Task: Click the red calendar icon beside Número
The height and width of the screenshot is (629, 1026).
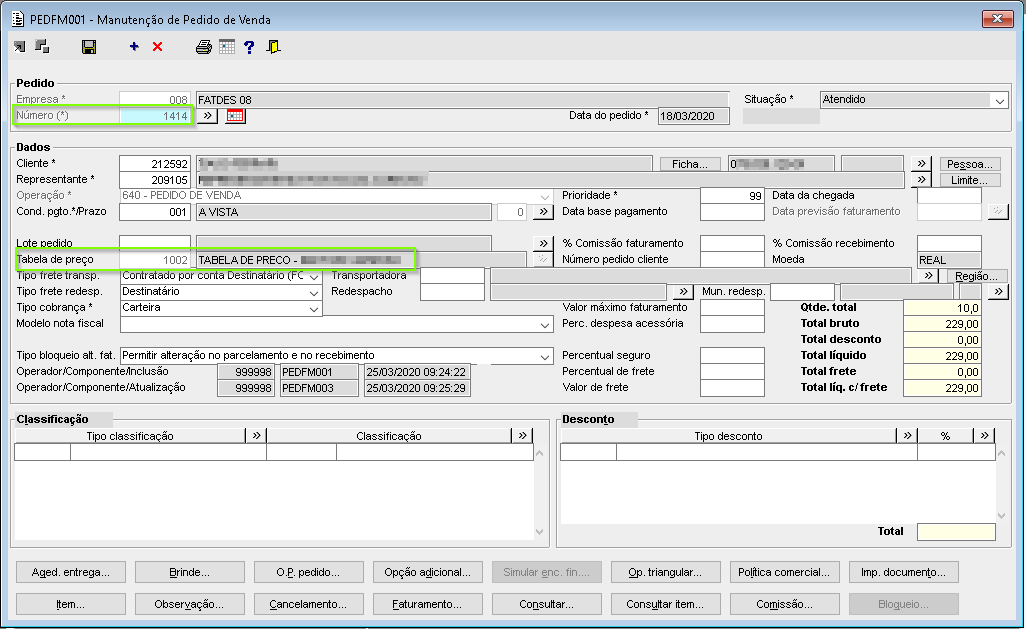Action: pyautogui.click(x=235, y=116)
